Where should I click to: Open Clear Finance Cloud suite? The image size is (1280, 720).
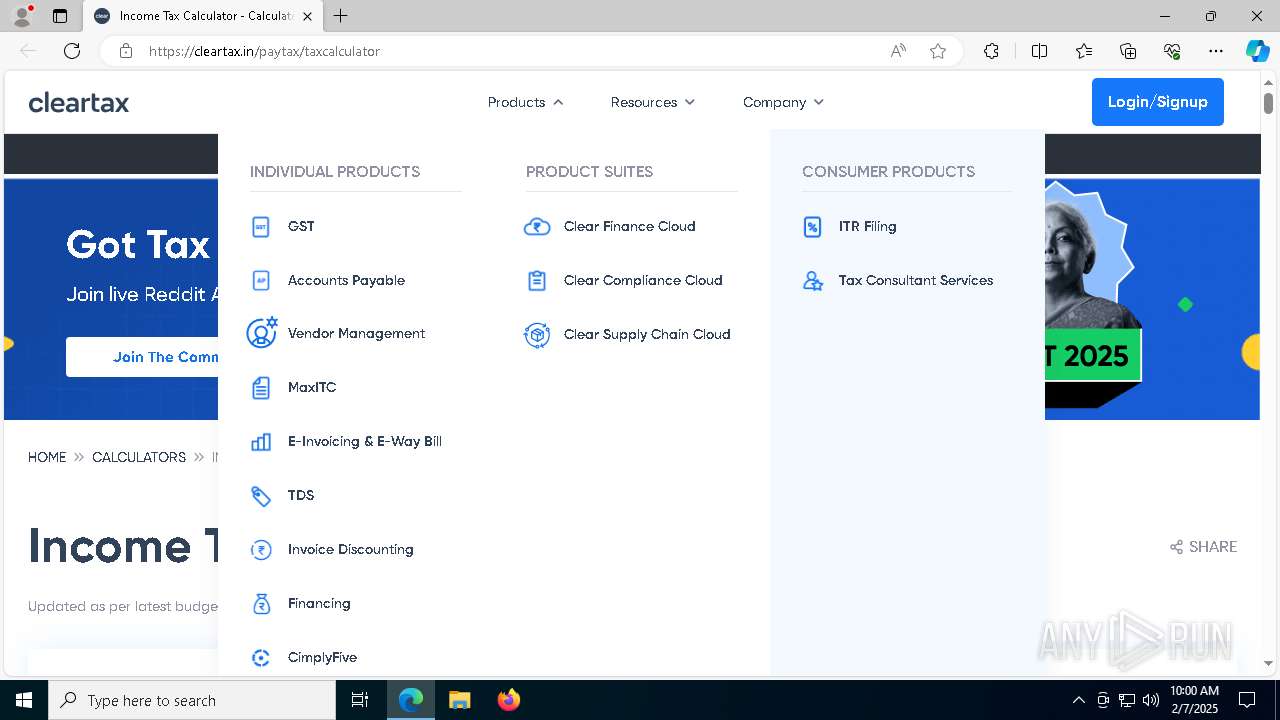630,227
